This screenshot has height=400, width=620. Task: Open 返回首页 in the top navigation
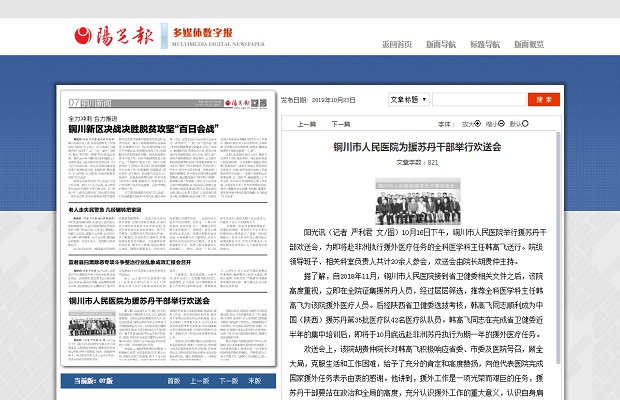click(397, 44)
